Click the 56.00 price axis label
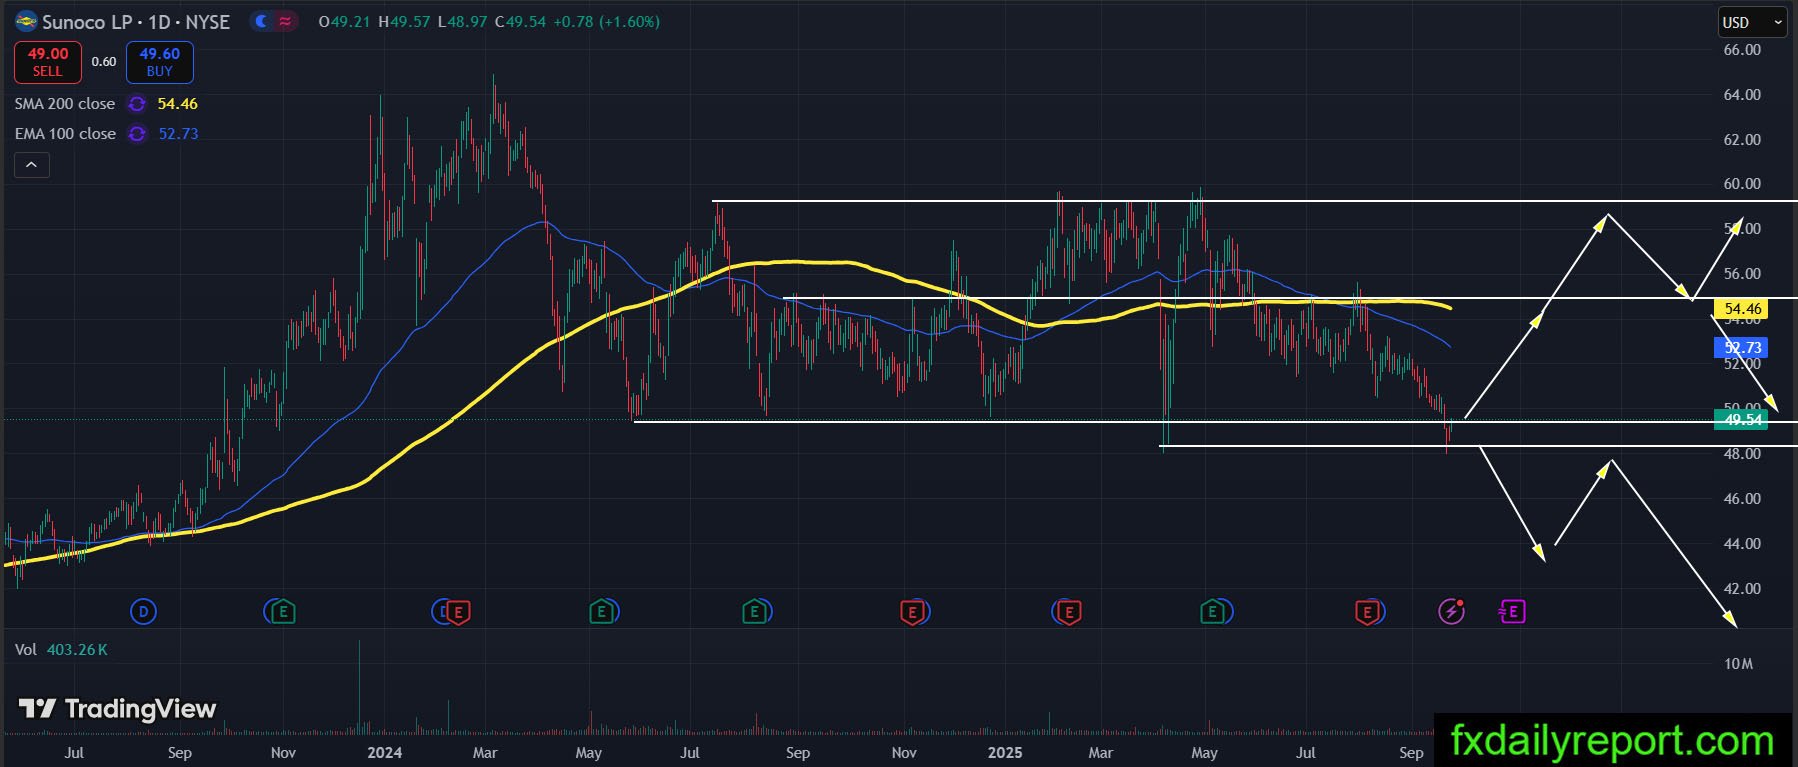The height and width of the screenshot is (767, 1798). coord(1742,274)
